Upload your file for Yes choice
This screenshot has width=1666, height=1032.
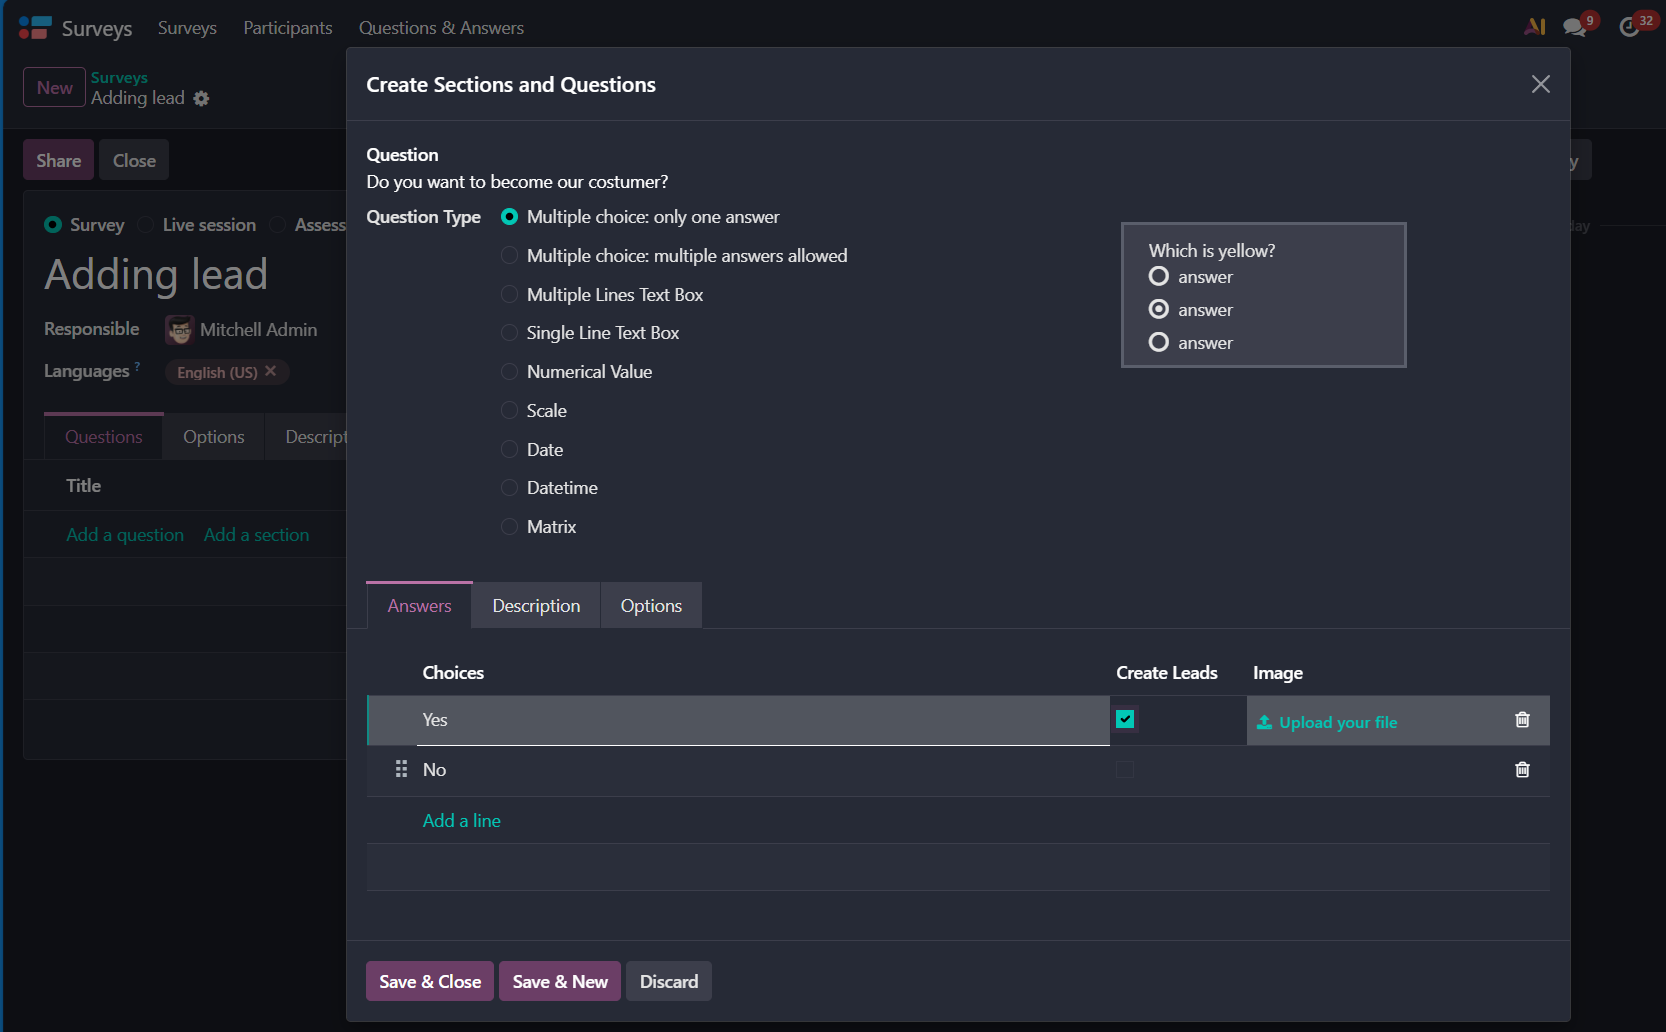[1336, 722]
